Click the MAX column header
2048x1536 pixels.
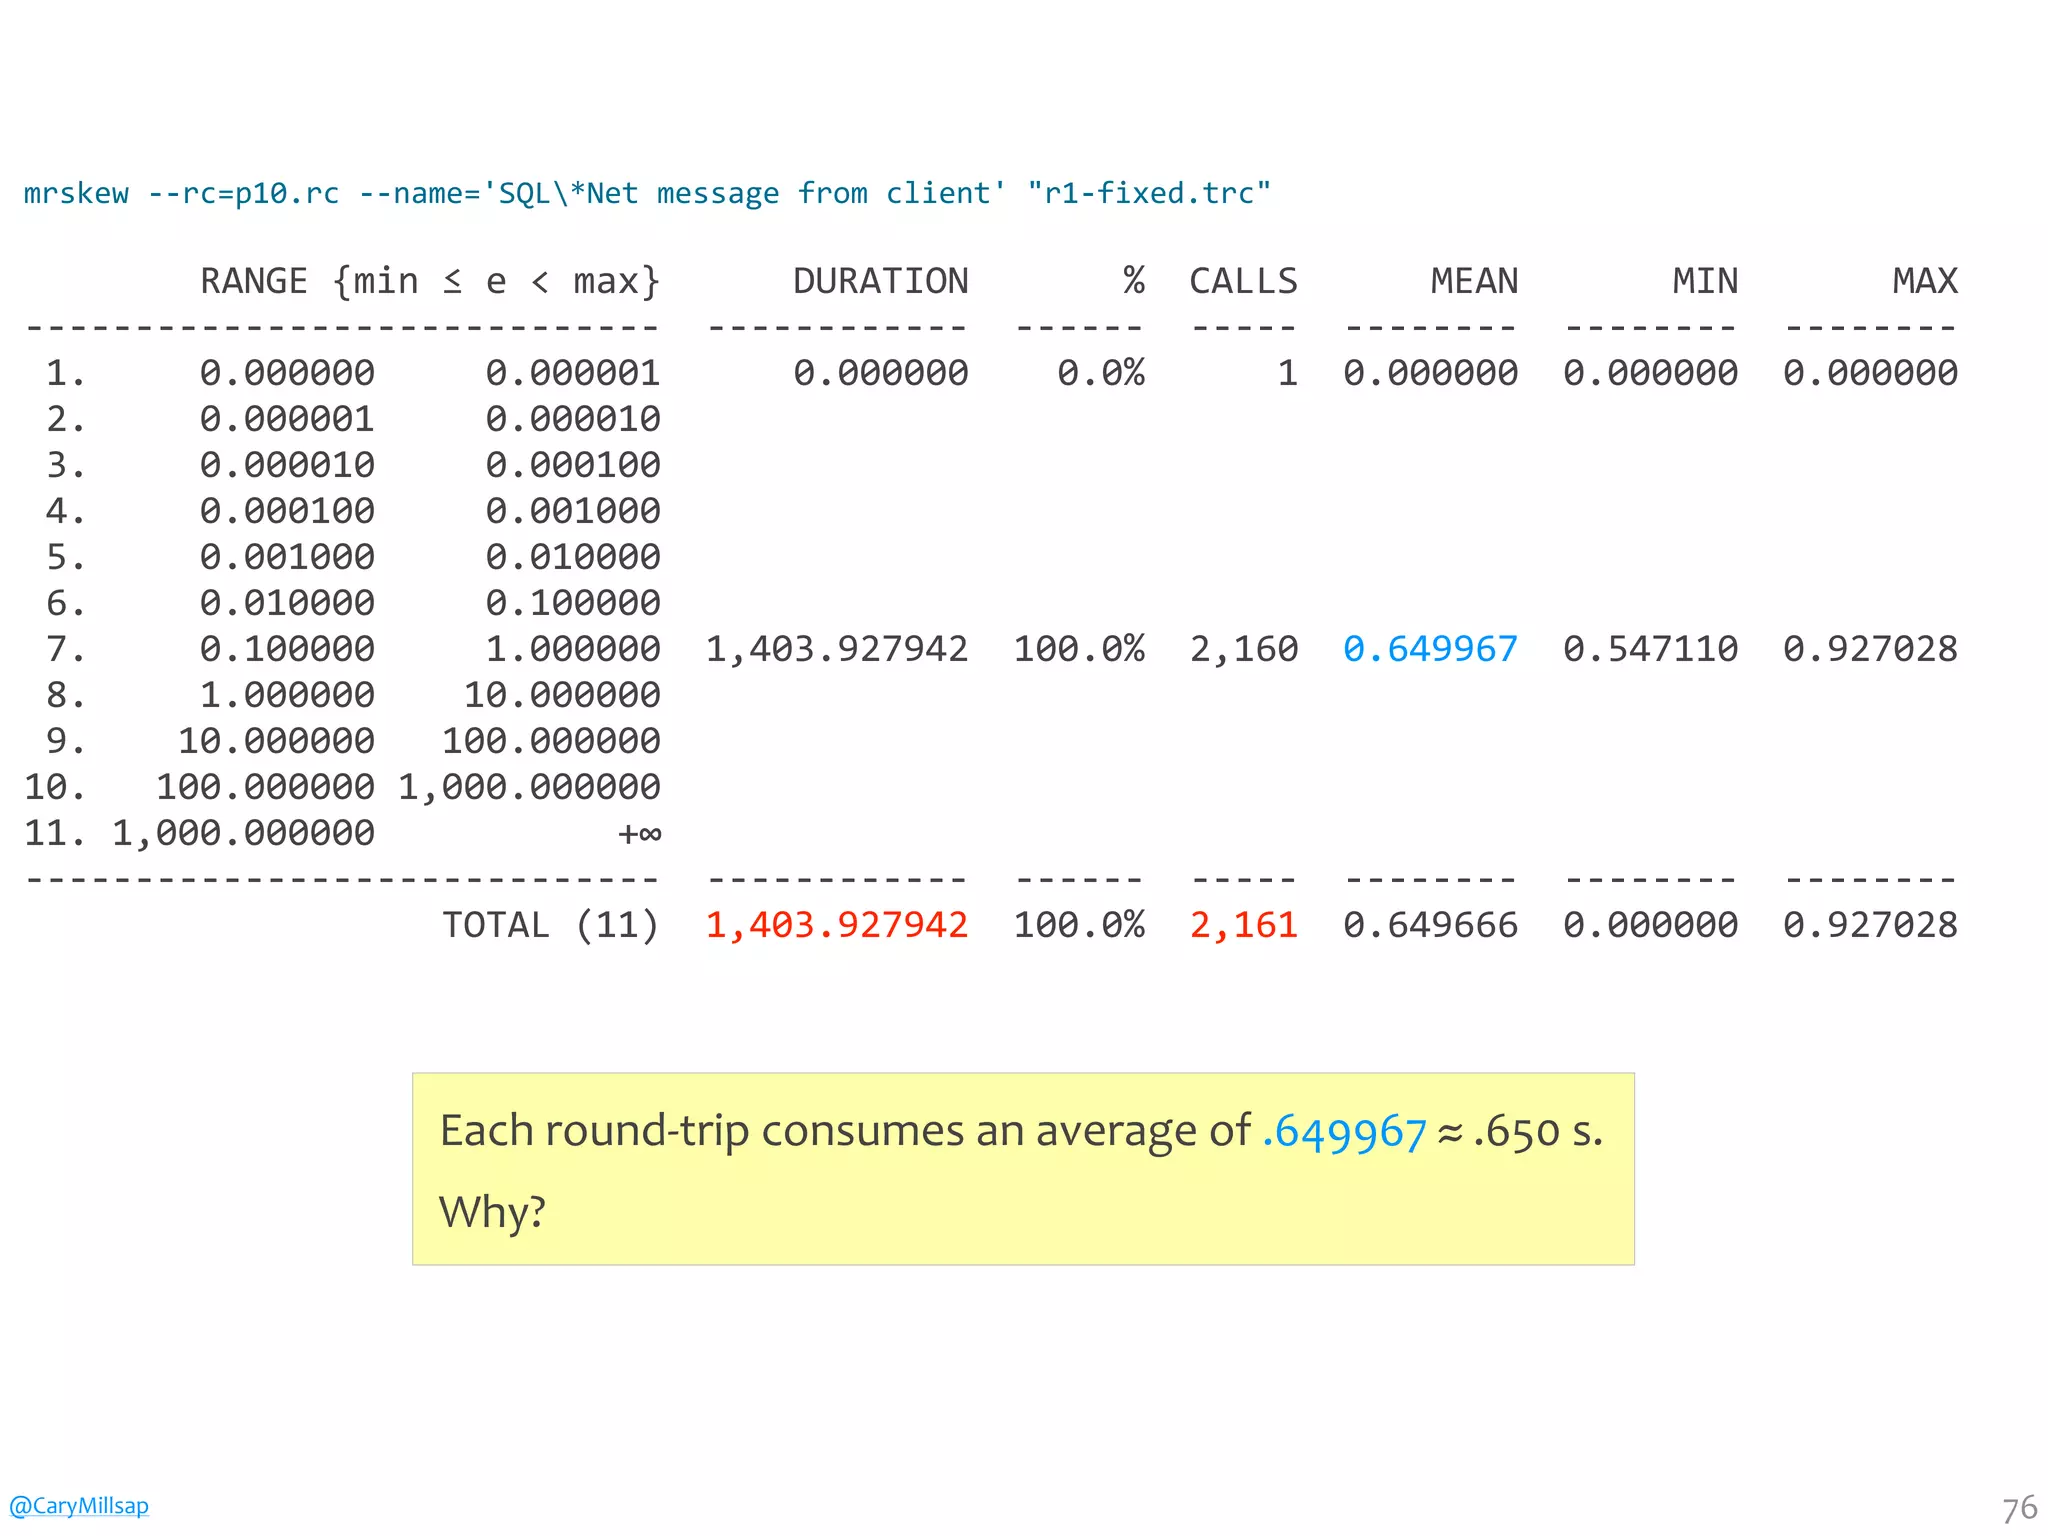point(1925,281)
